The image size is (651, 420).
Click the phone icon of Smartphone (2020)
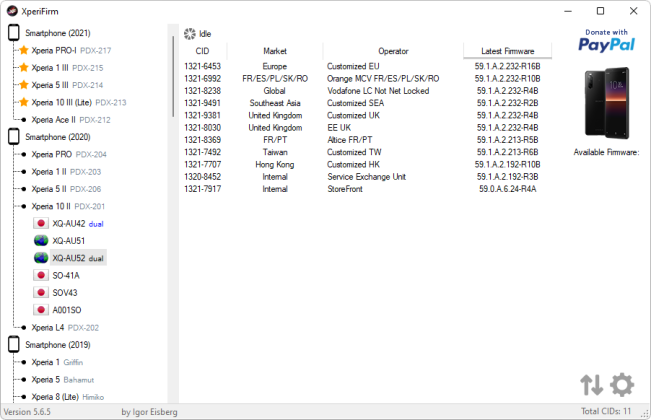tap(14, 137)
